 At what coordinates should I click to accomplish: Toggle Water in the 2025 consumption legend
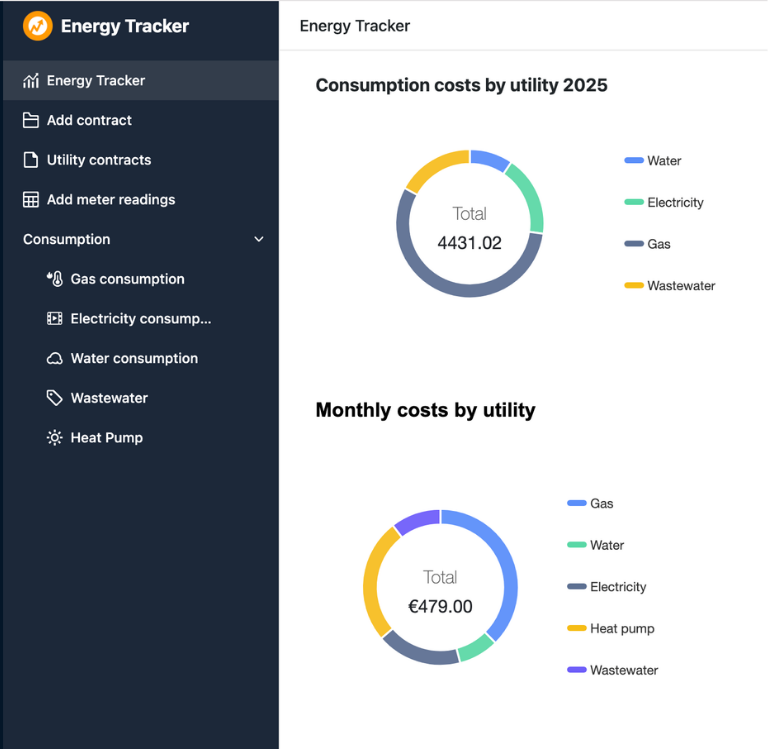tap(663, 161)
